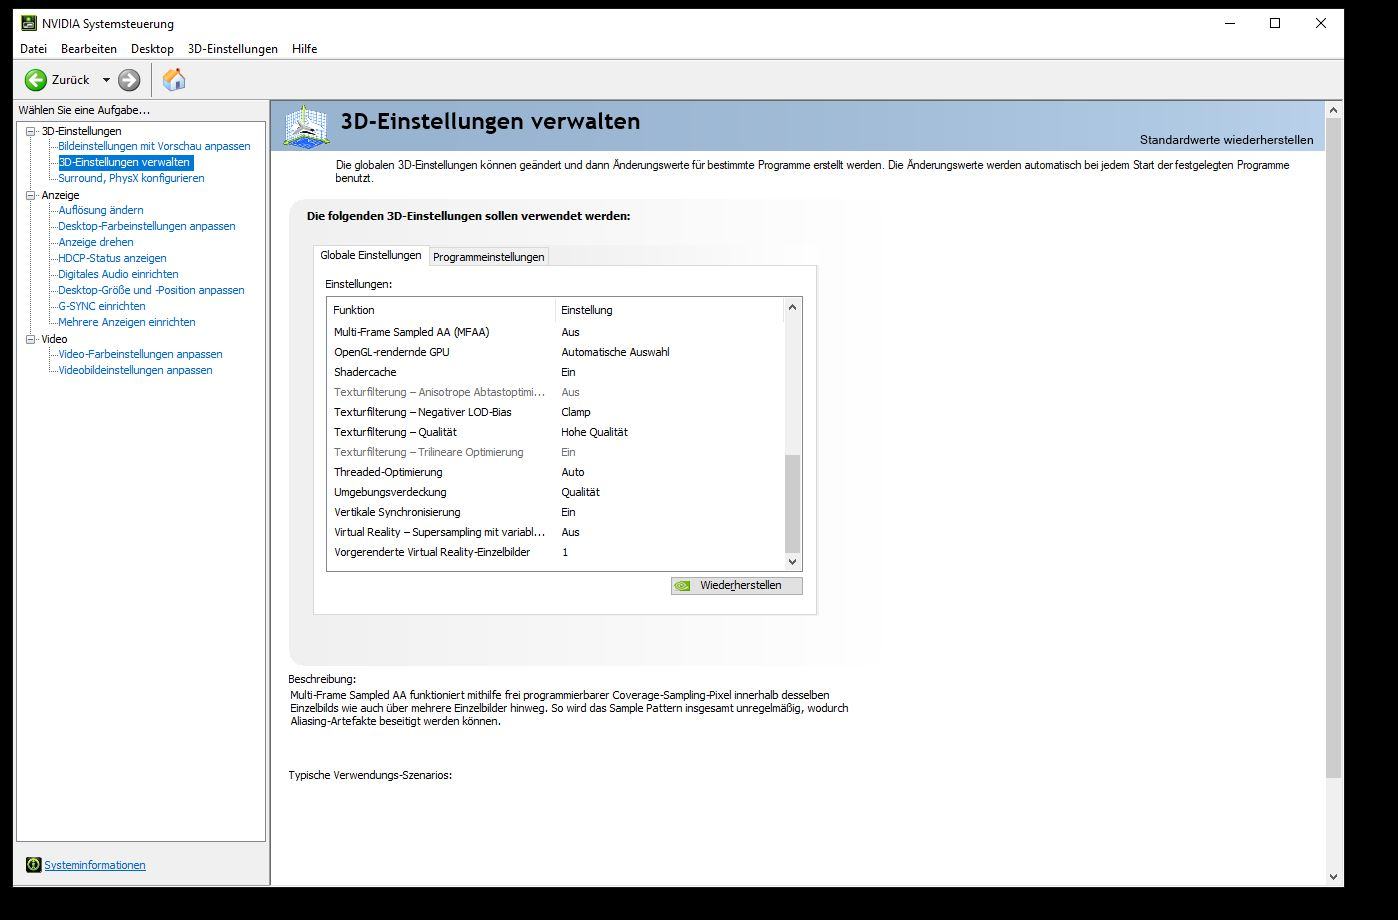Viewport: 1398px width, 920px height.
Task: Open Mehrere Anzeigen einrichten
Action: click(x=127, y=322)
